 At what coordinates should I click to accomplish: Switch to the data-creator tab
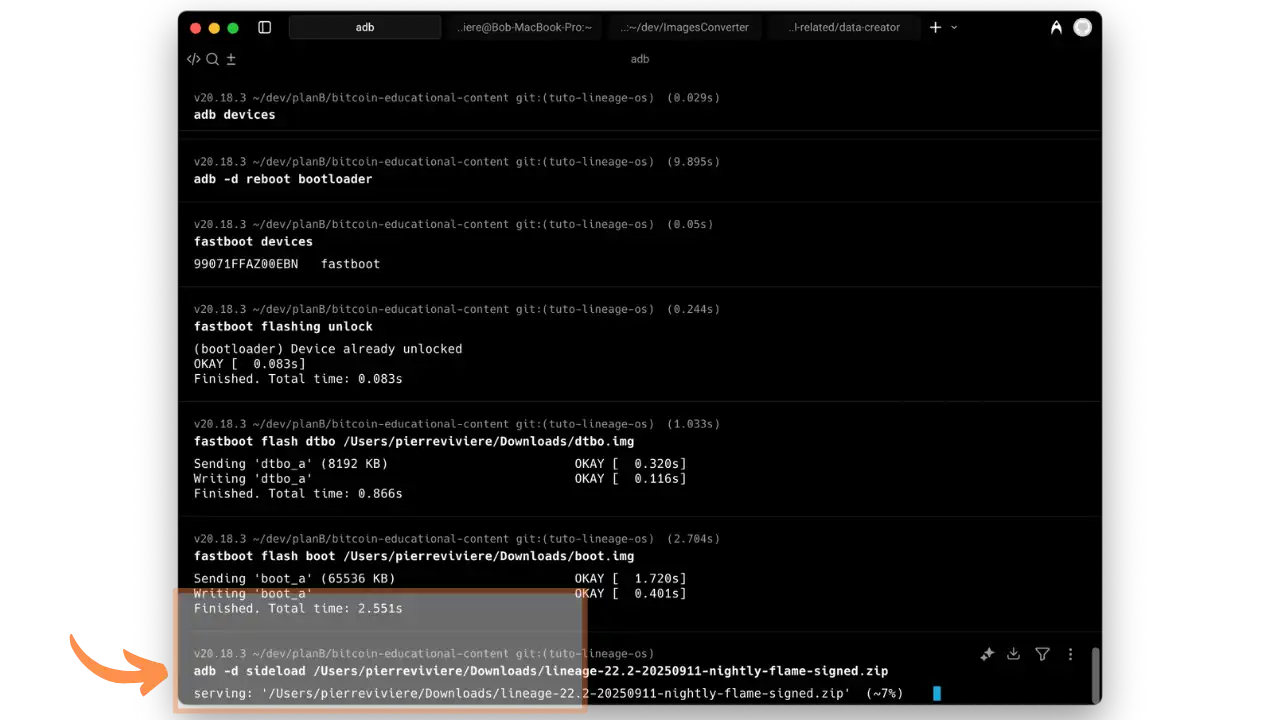pyautogui.click(x=843, y=28)
